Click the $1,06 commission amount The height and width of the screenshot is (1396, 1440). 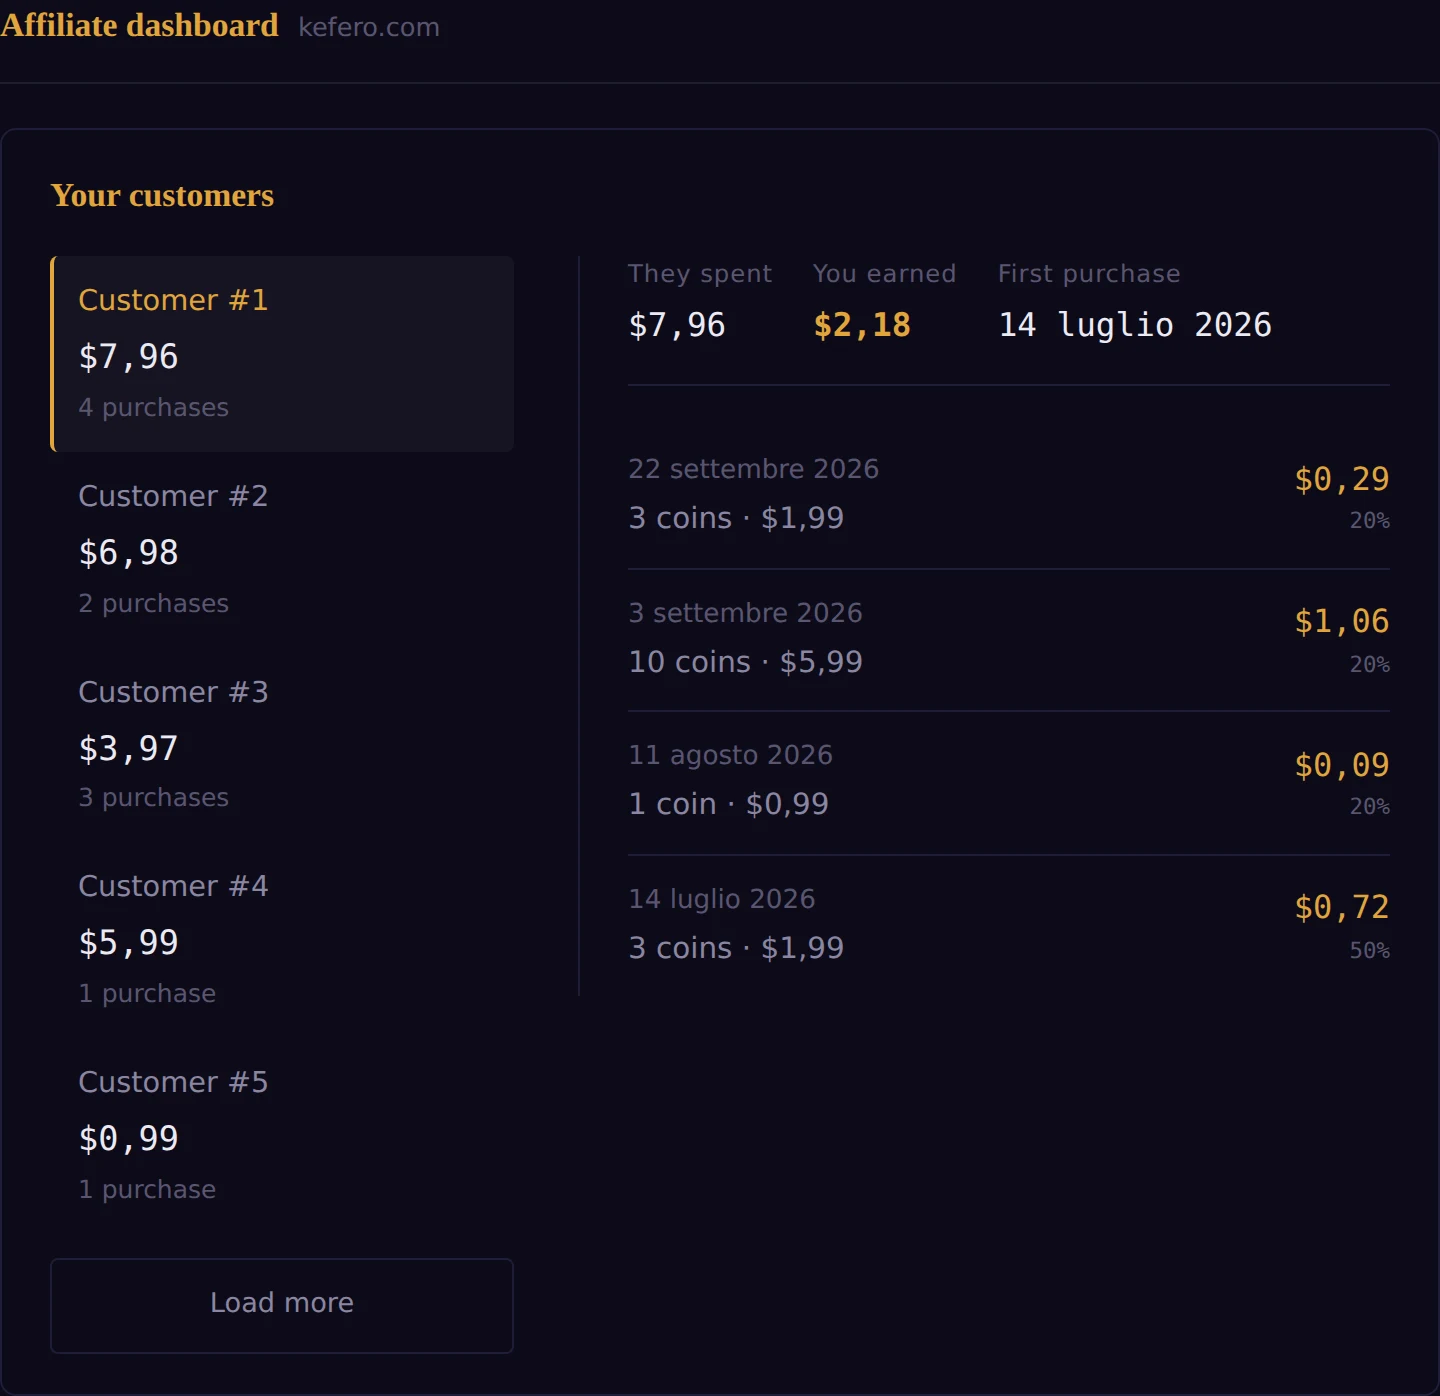click(x=1342, y=621)
